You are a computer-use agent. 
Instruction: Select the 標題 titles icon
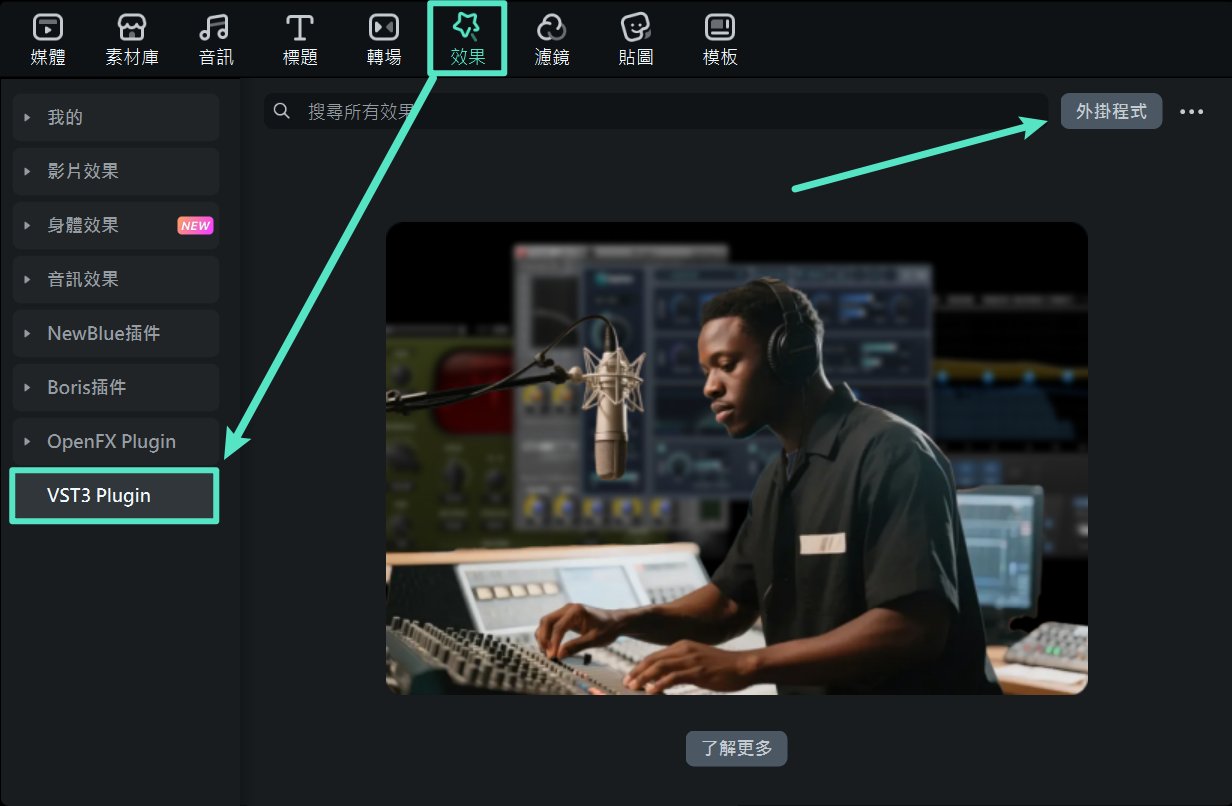(x=300, y=28)
